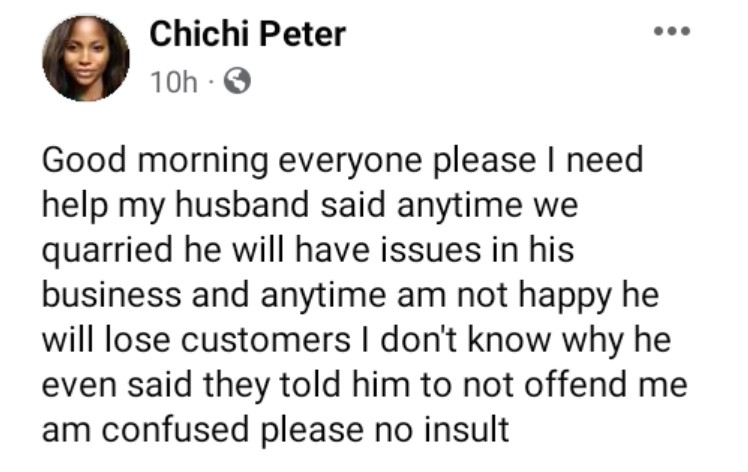The image size is (748, 472).
Task: Click the word "offend" in the post
Action: click(575, 384)
